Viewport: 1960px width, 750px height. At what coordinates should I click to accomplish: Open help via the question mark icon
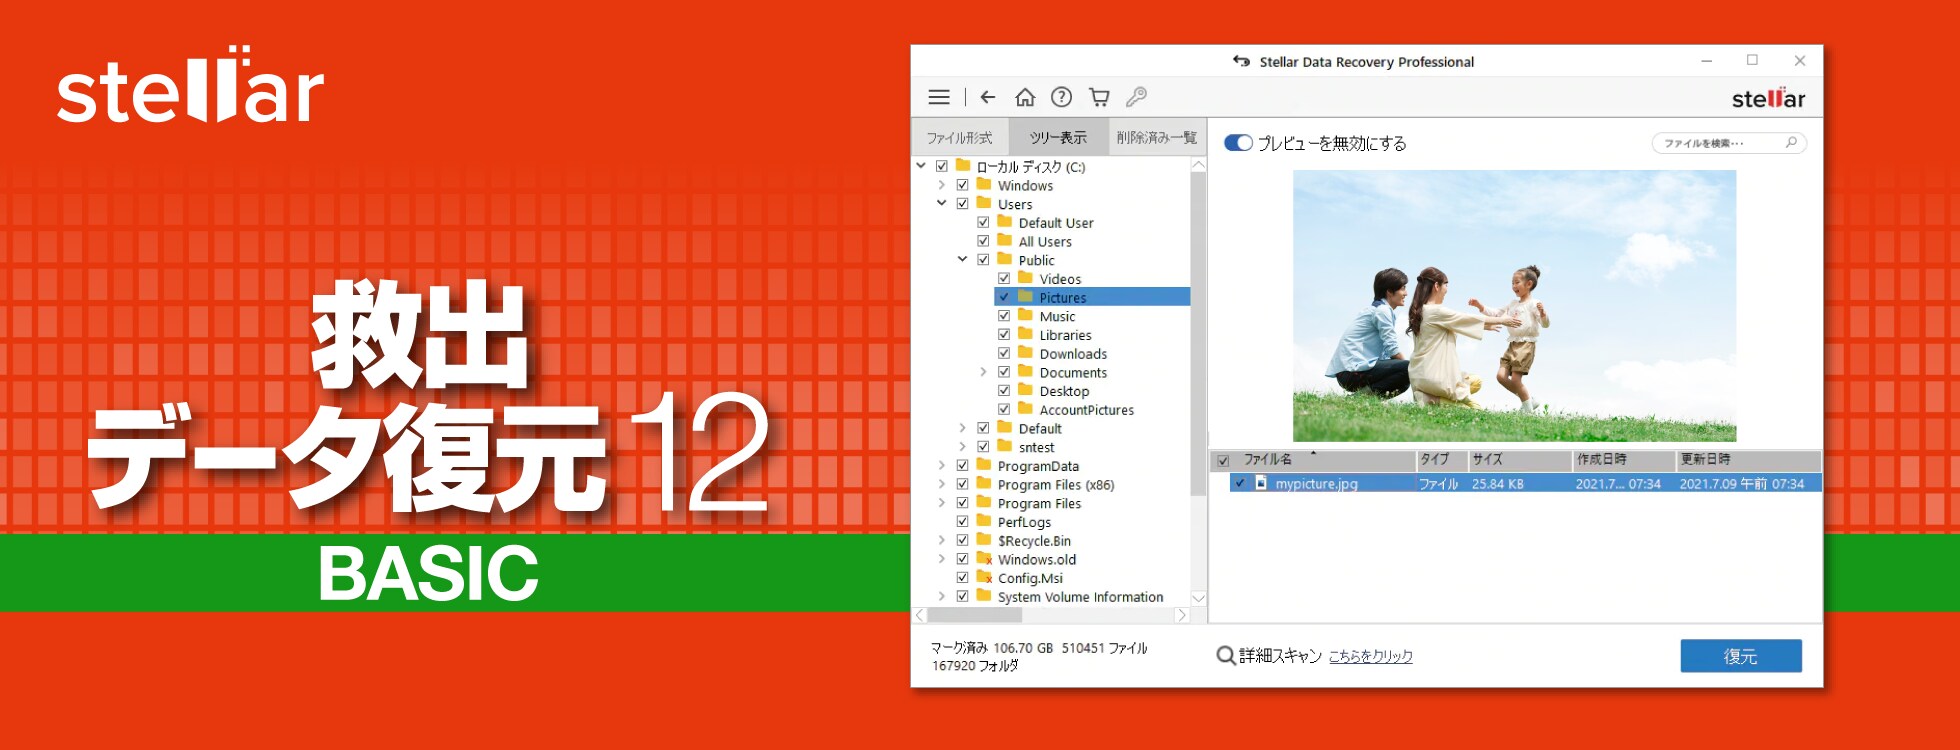(x=1062, y=97)
